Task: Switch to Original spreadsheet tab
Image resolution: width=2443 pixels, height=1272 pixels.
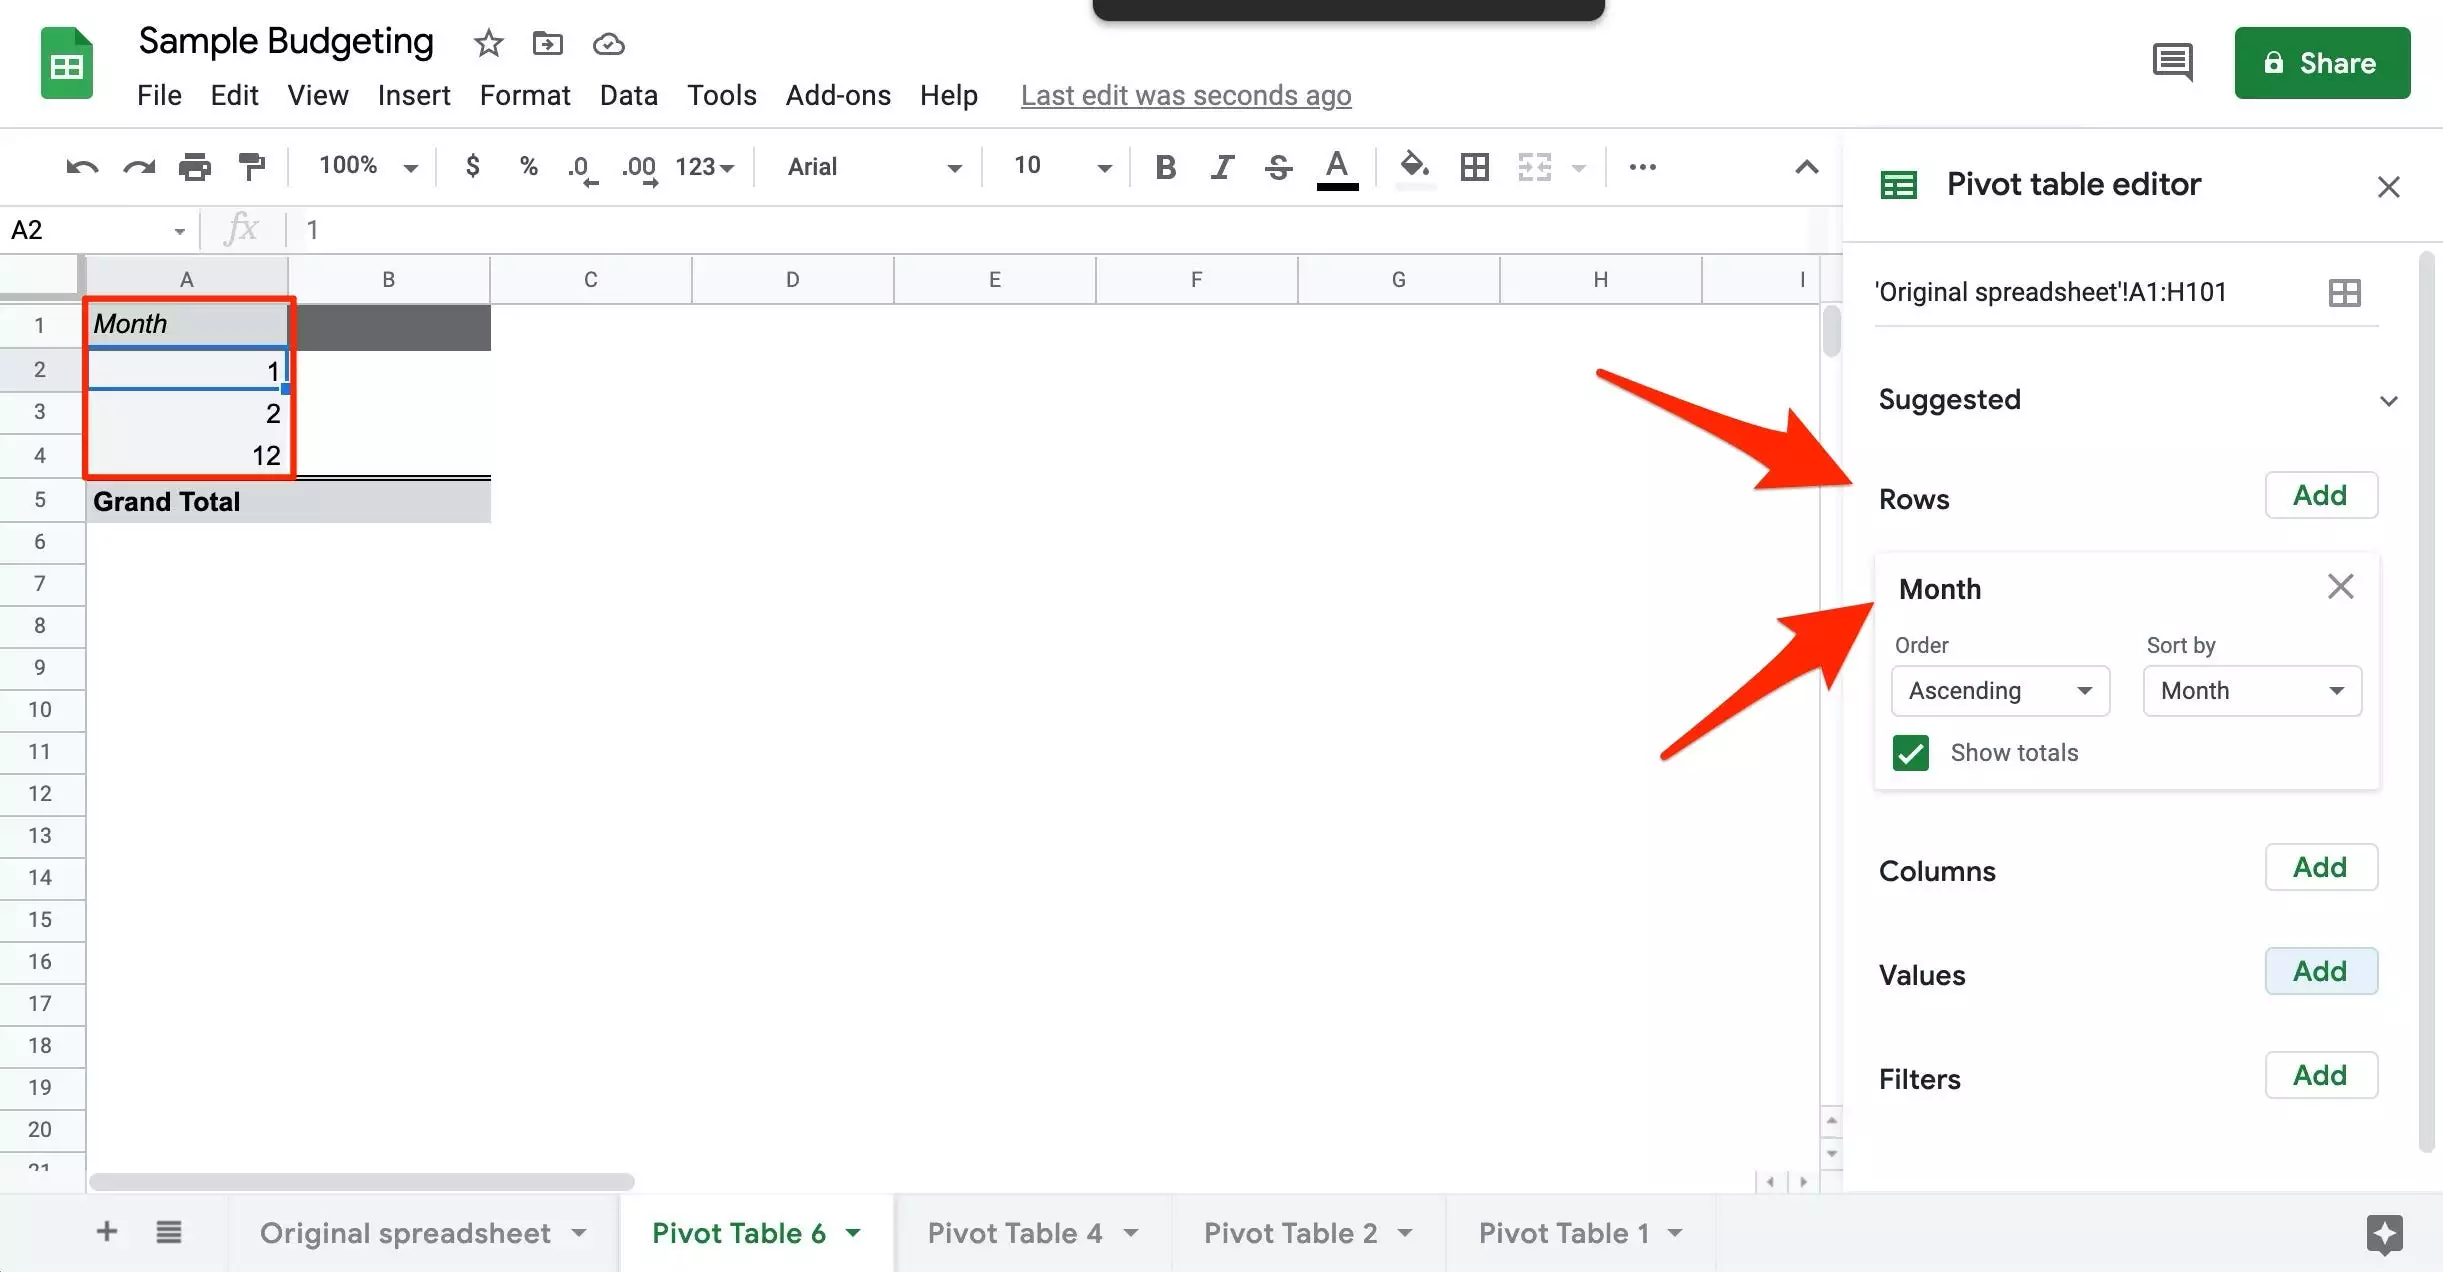Action: pos(405,1233)
